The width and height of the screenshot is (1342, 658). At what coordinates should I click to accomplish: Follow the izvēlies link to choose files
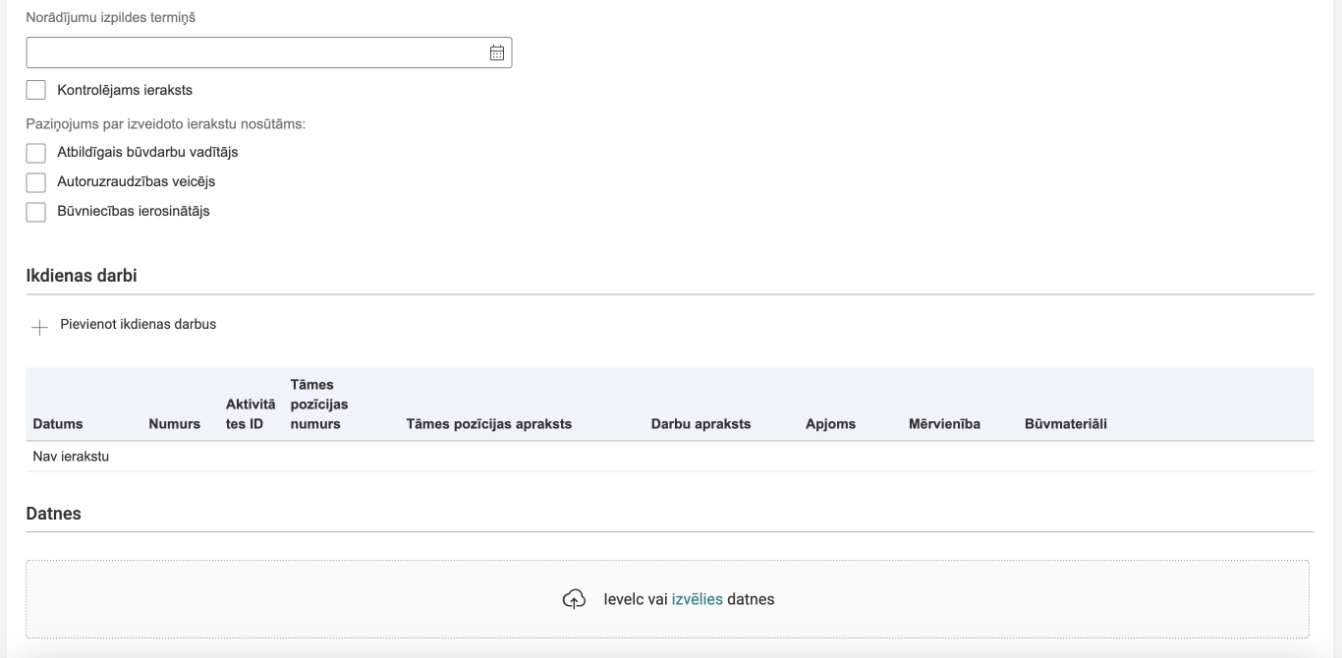697,600
